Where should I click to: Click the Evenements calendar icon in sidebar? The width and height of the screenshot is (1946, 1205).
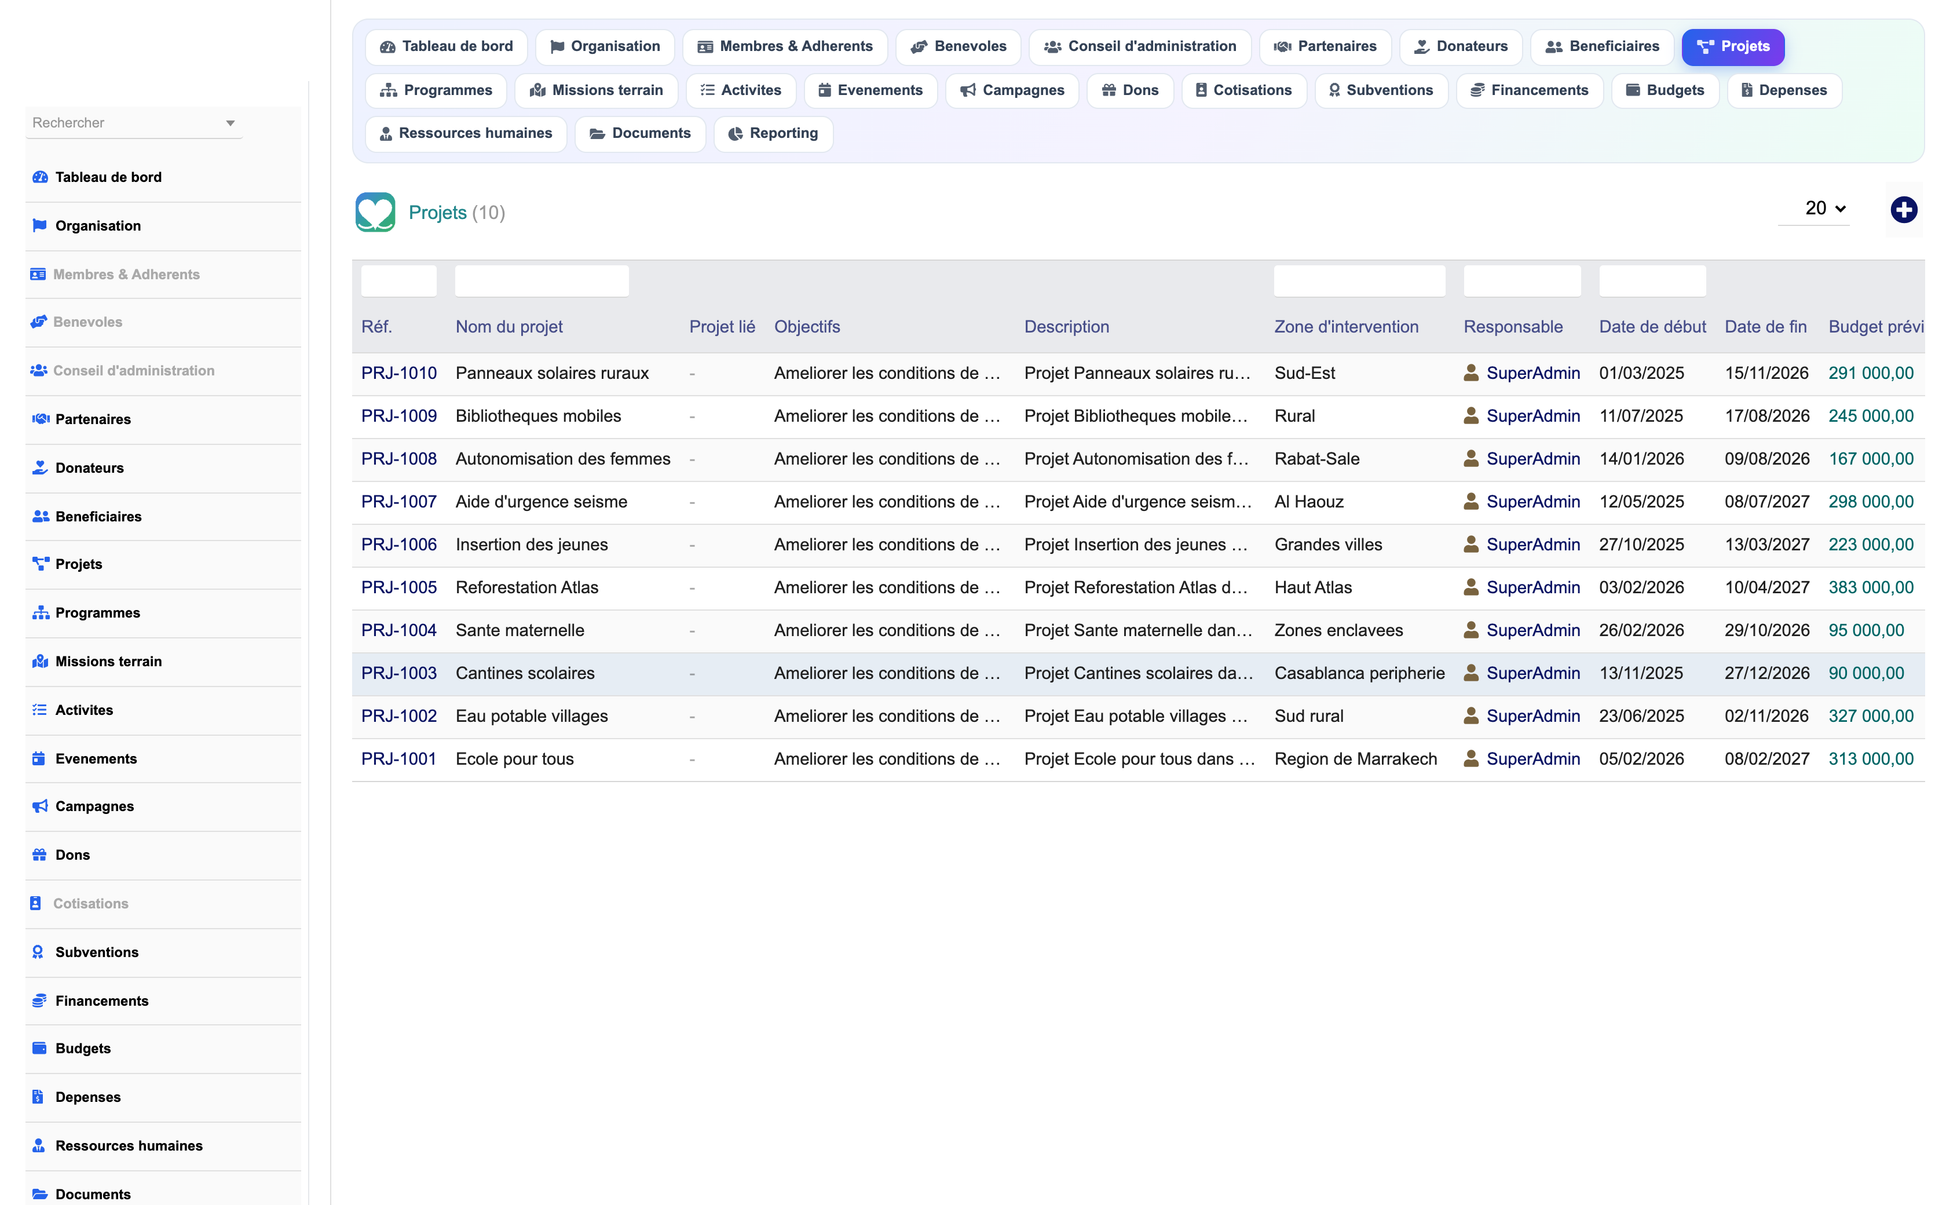point(39,759)
